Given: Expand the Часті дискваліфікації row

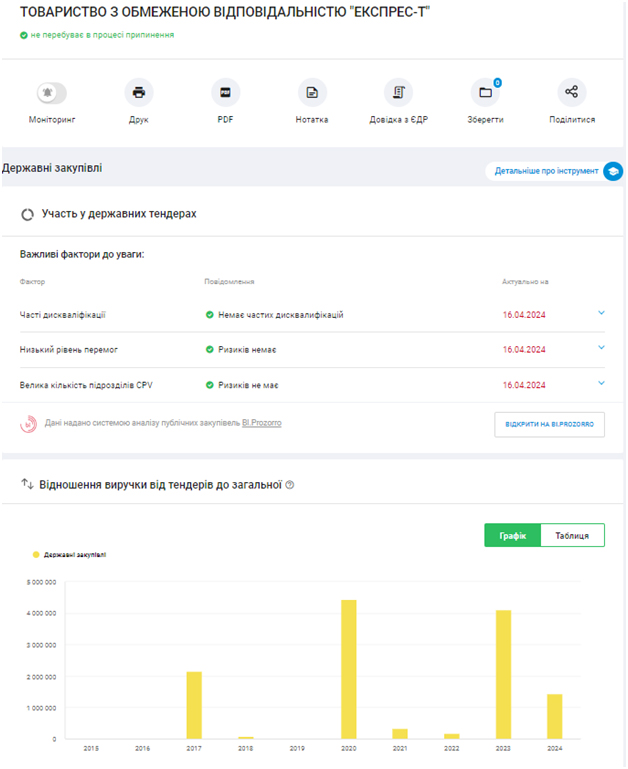Looking at the screenshot, I should [x=601, y=313].
